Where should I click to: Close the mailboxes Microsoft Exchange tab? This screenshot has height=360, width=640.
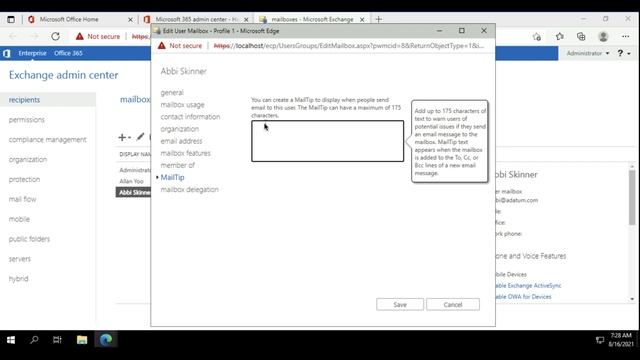point(362,19)
